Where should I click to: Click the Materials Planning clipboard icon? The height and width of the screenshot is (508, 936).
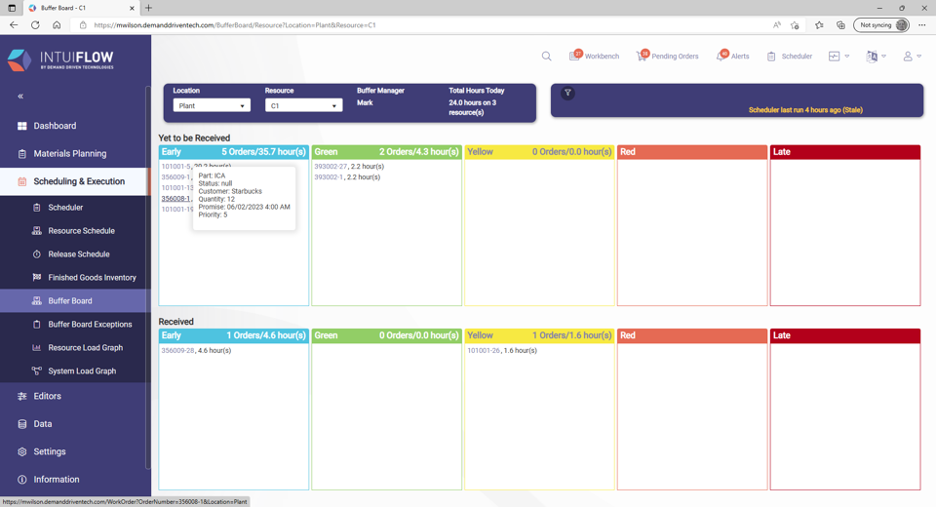(22, 153)
